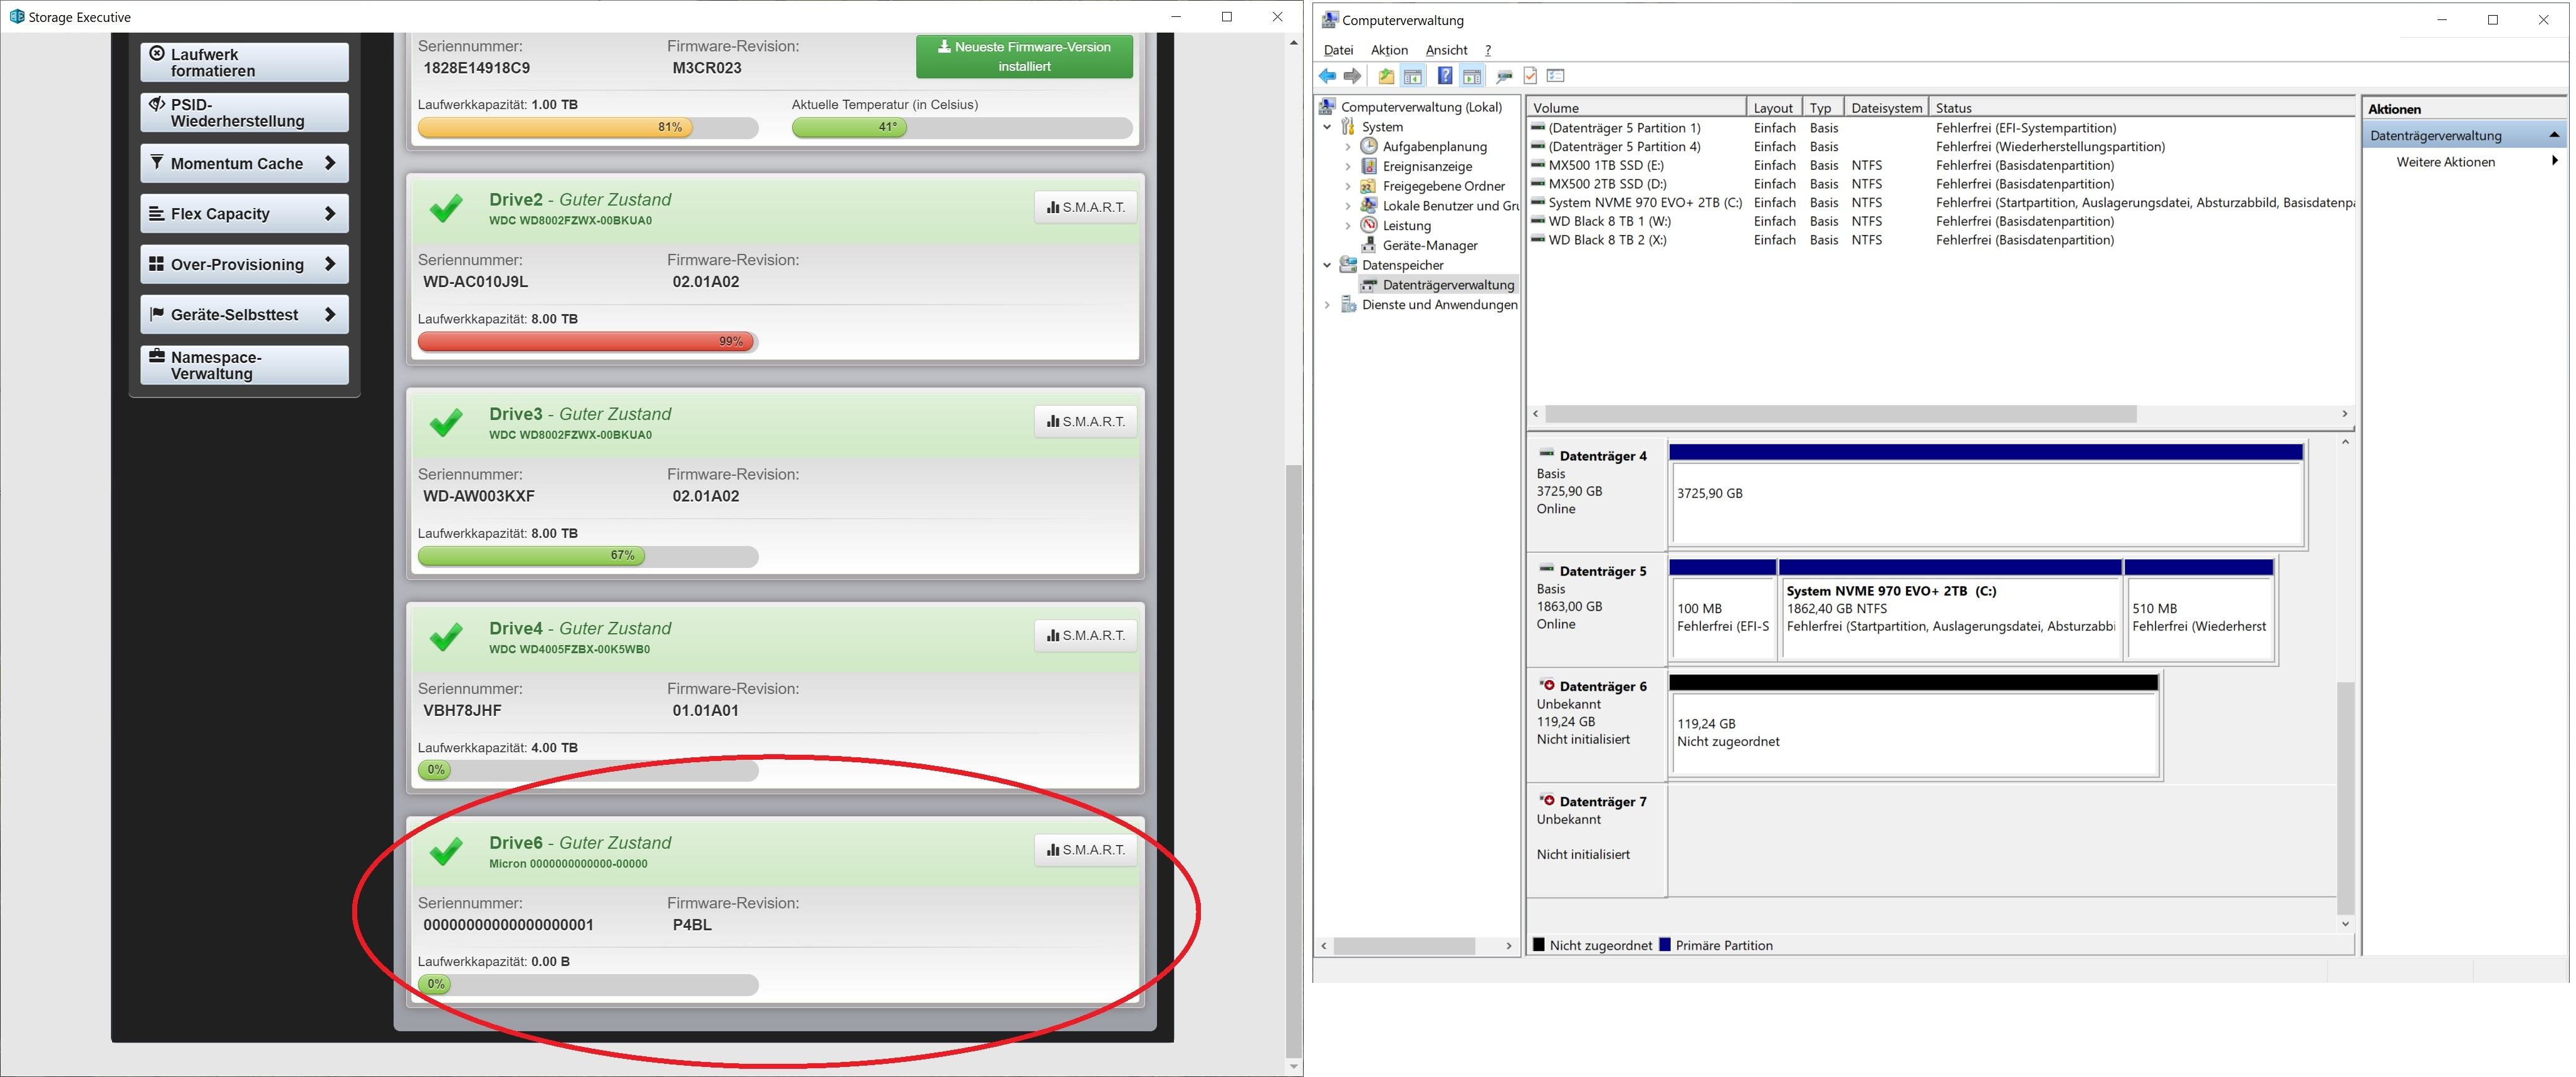Open Geräte-Manager in the tree
The height and width of the screenshot is (1077, 2576).
(1429, 245)
